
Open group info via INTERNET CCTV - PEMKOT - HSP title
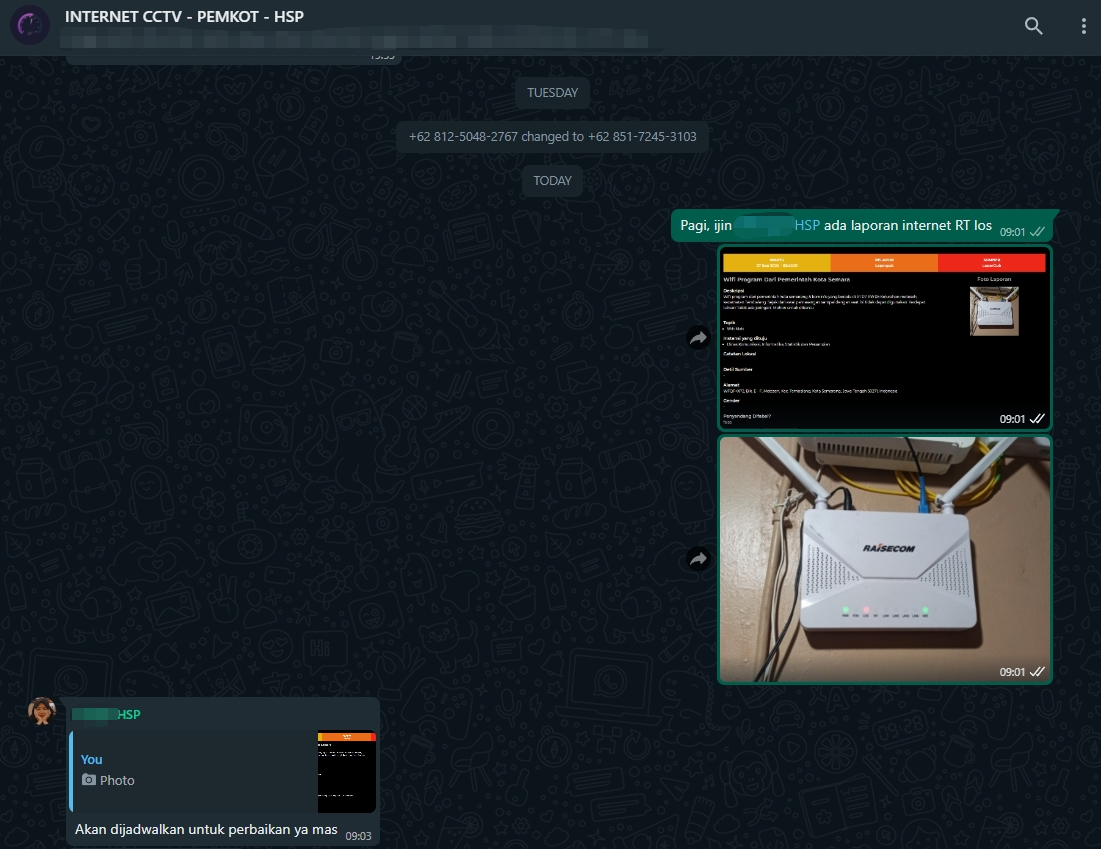pos(184,17)
